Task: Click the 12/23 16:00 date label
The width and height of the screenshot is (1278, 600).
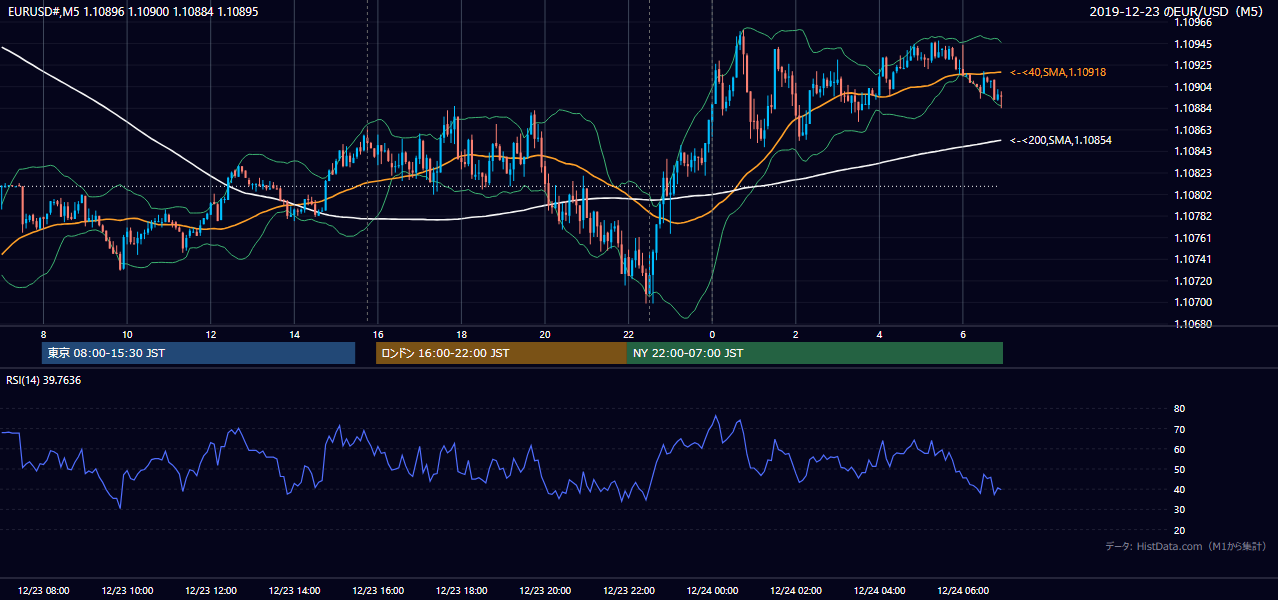Action: pyautogui.click(x=378, y=590)
